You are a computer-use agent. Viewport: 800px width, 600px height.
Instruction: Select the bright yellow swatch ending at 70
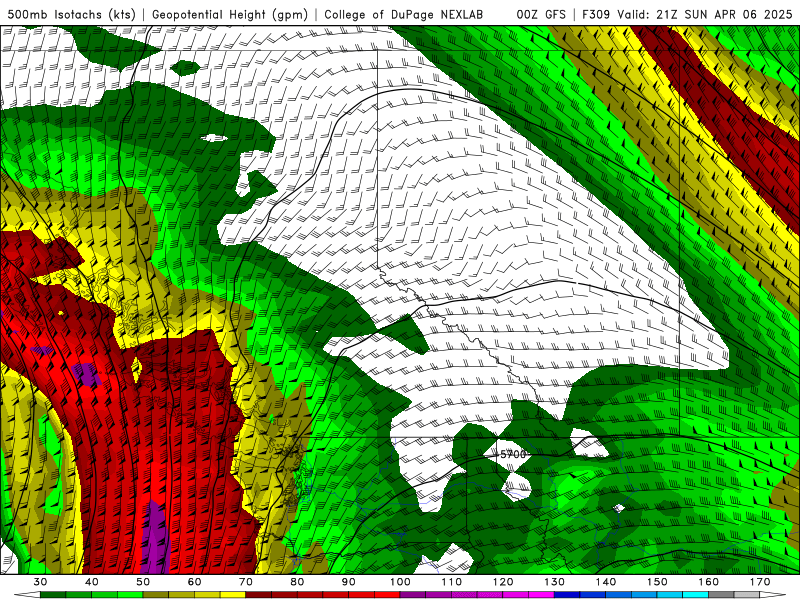pos(233,594)
